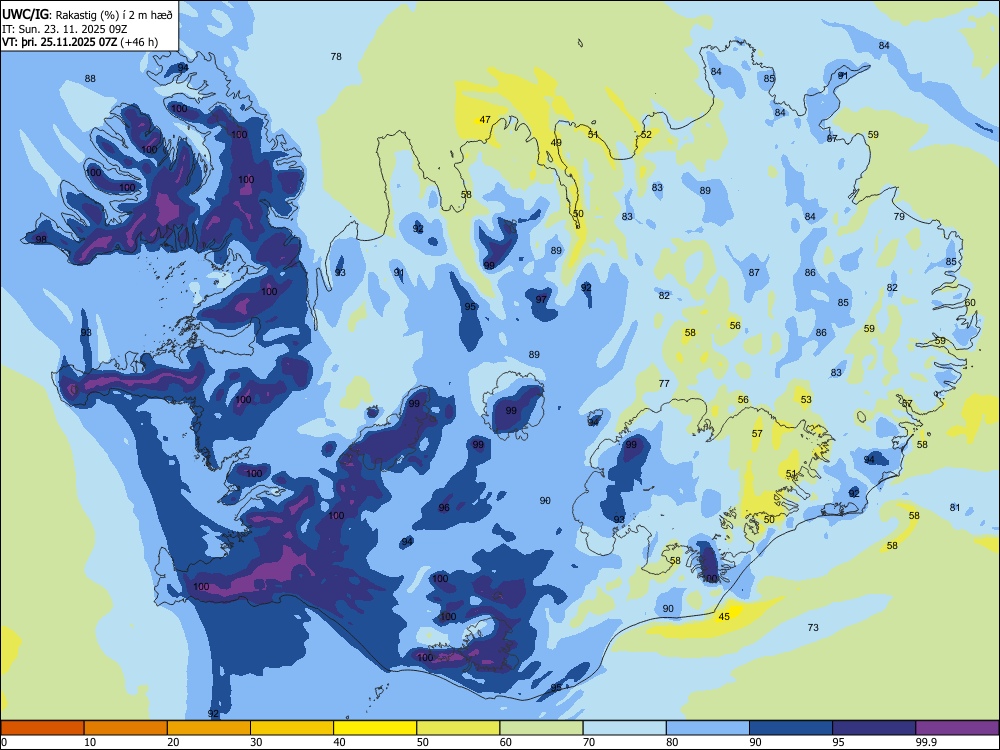Click the humidity value '96' on the map
This screenshot has width=1000, height=750.
pos(444,508)
